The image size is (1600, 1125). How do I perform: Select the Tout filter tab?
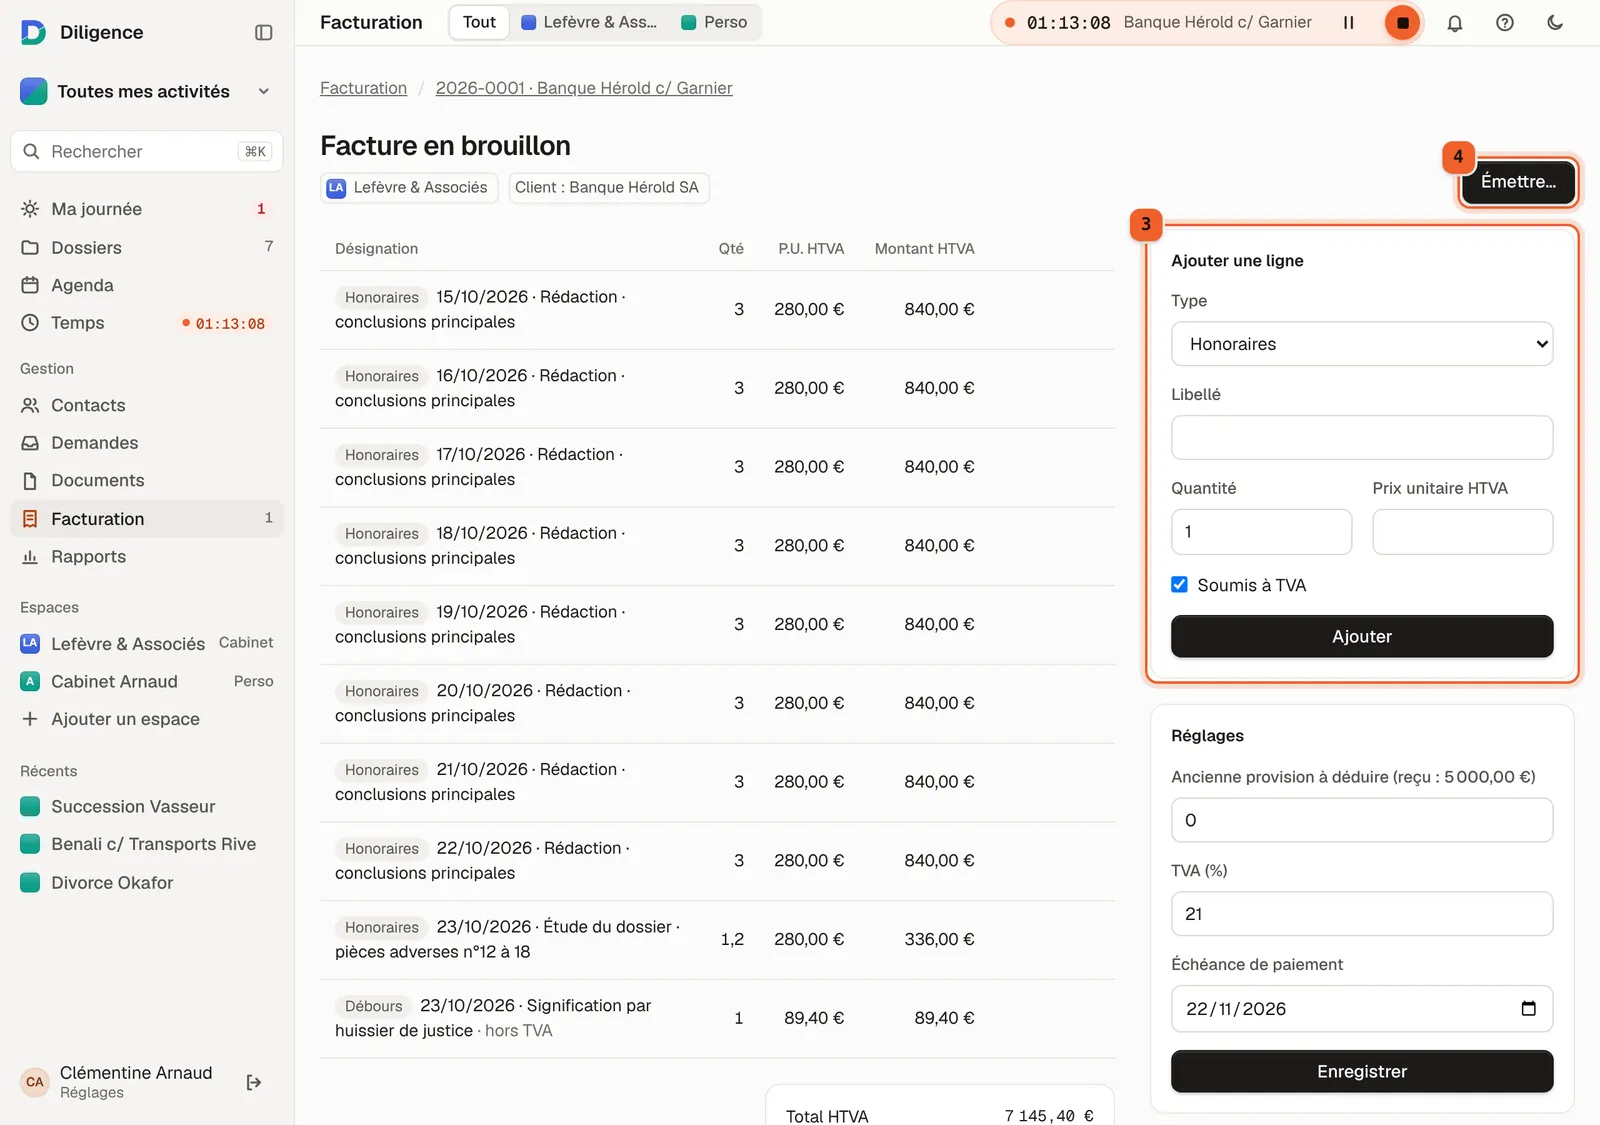tap(479, 22)
